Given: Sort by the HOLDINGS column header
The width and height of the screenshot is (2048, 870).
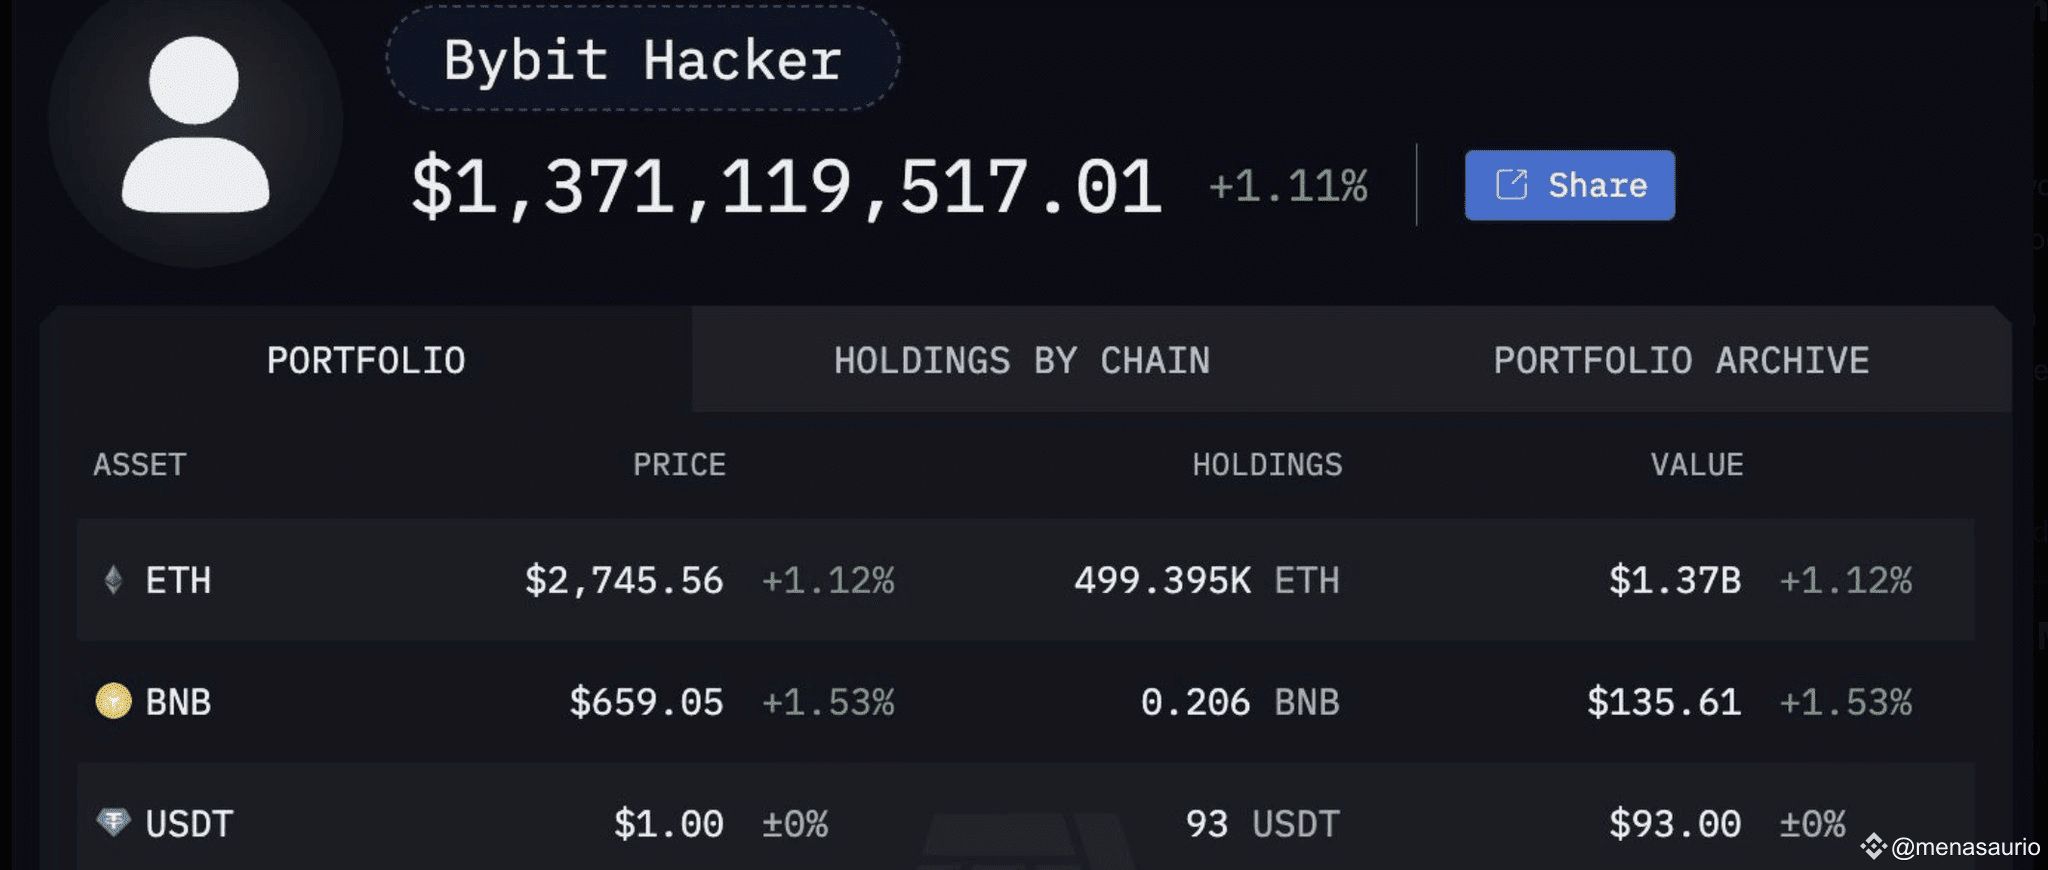Looking at the screenshot, I should click(1267, 465).
